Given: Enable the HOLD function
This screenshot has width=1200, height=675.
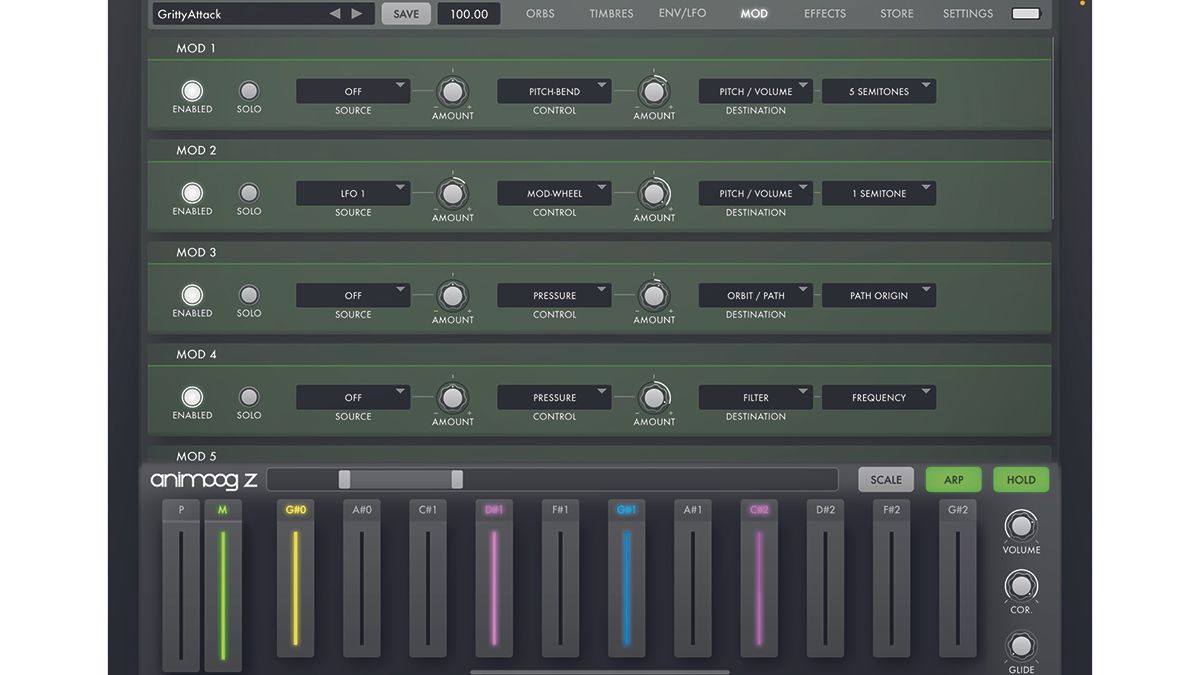Looking at the screenshot, I should (x=1020, y=479).
